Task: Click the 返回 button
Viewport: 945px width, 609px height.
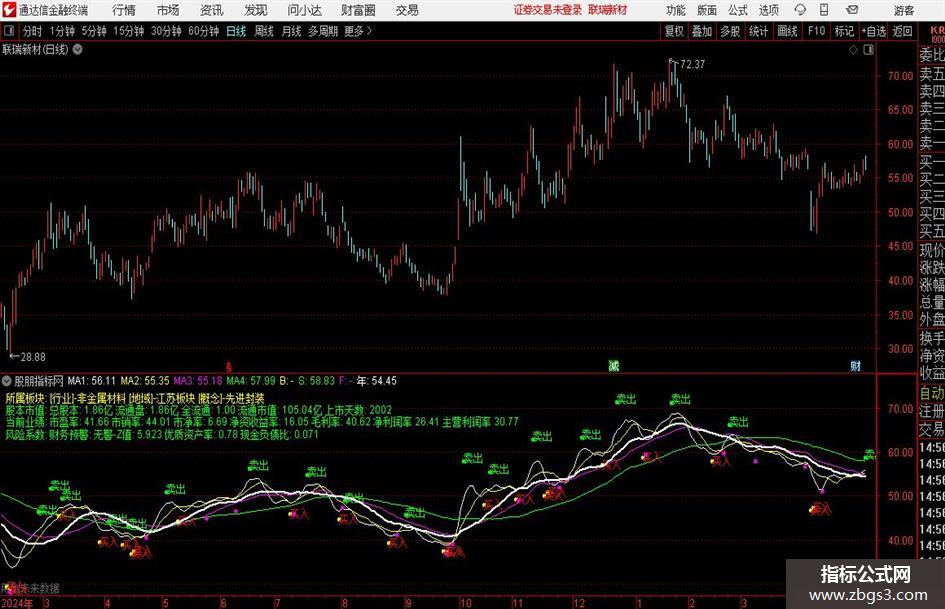Action: 902,31
